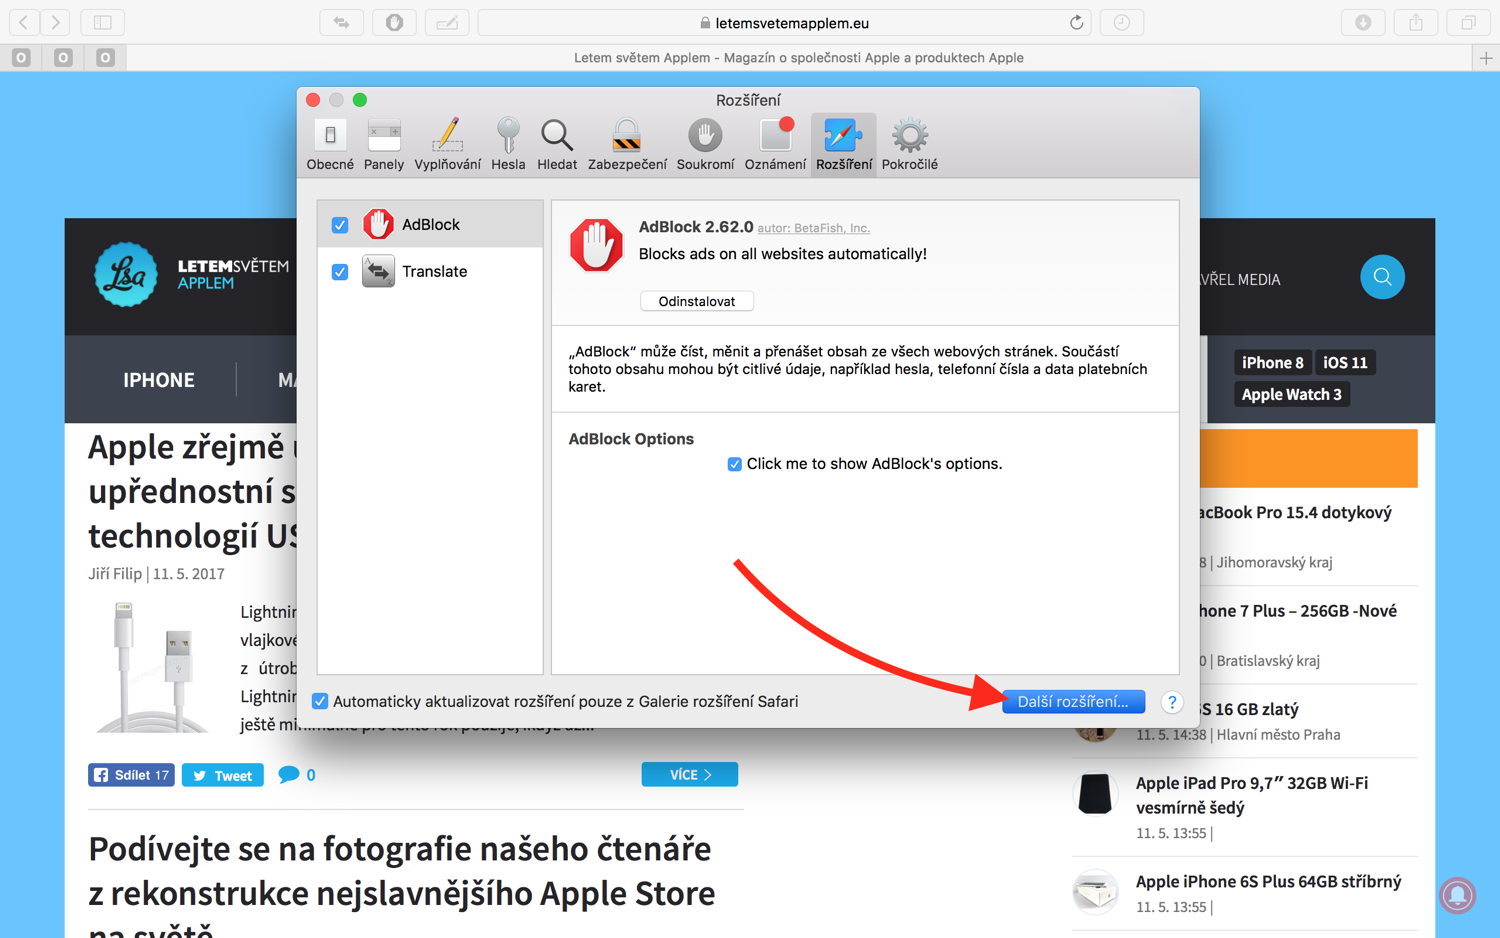Image resolution: width=1500 pixels, height=938 pixels.
Task: Click the notification bell on the webpage
Action: [x=1457, y=894]
